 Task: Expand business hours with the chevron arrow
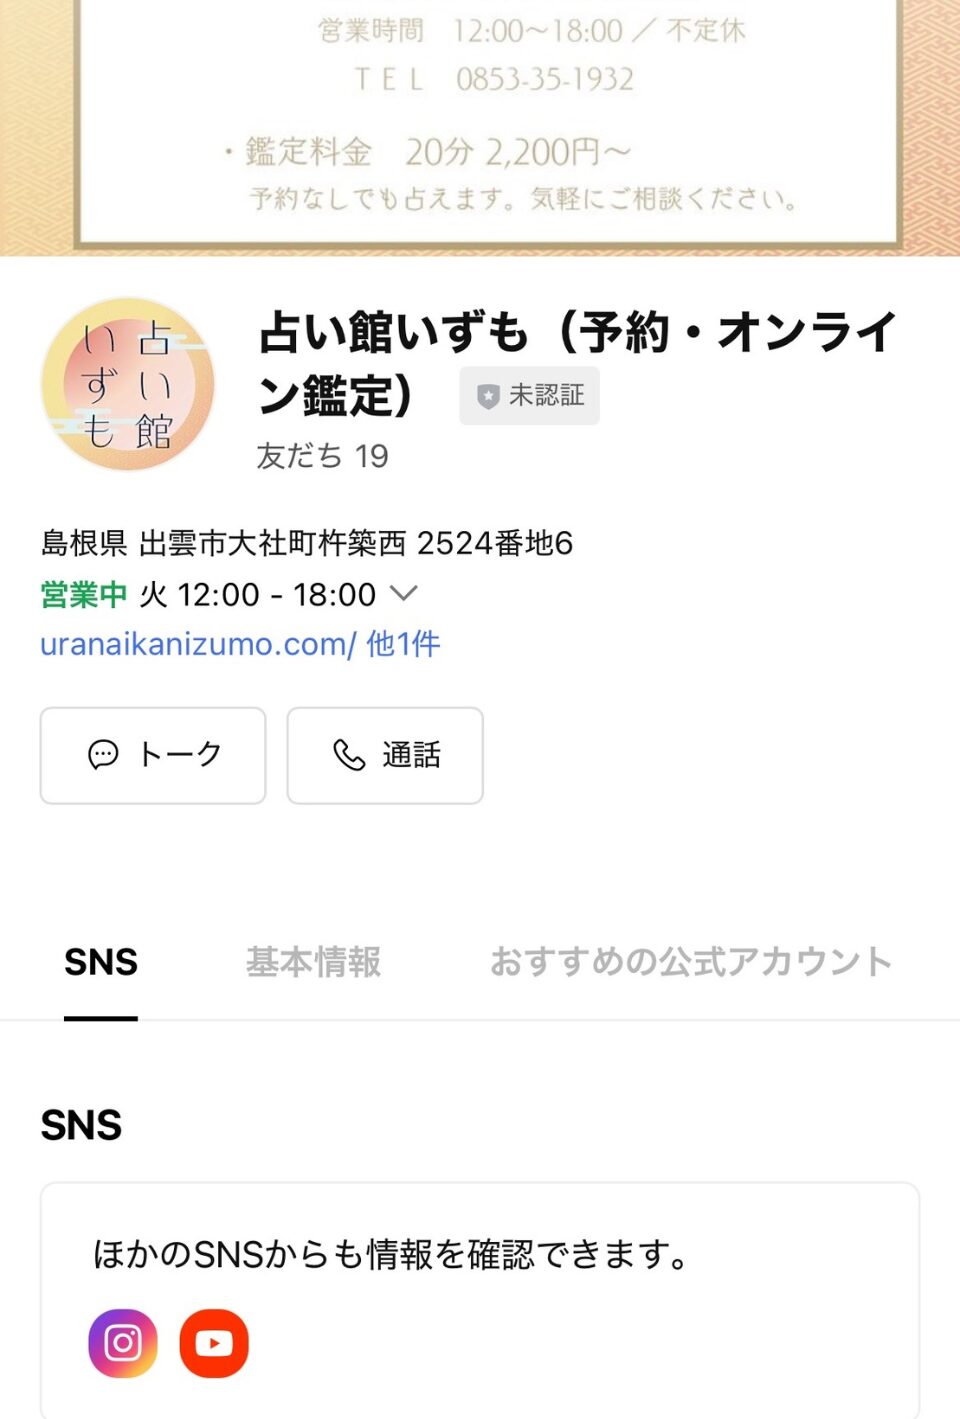[x=403, y=593]
